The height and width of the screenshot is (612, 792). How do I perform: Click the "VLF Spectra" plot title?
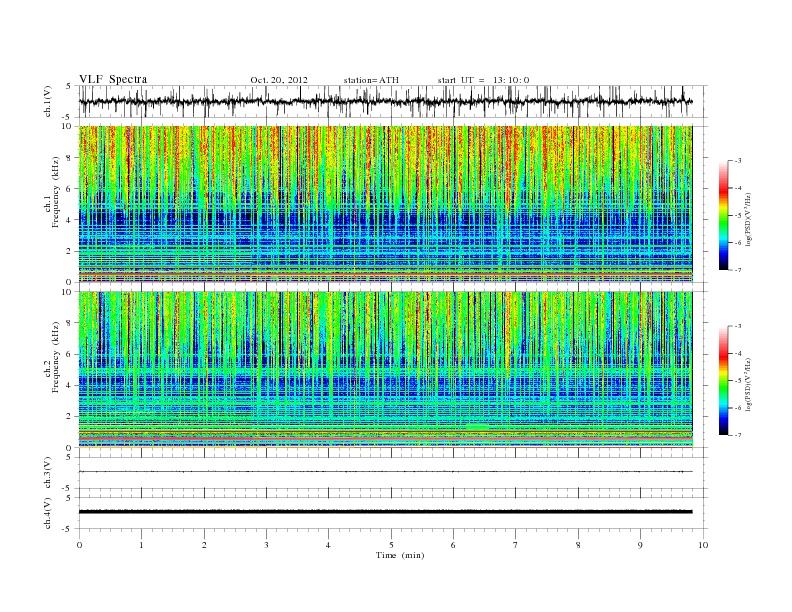pyautogui.click(x=113, y=79)
